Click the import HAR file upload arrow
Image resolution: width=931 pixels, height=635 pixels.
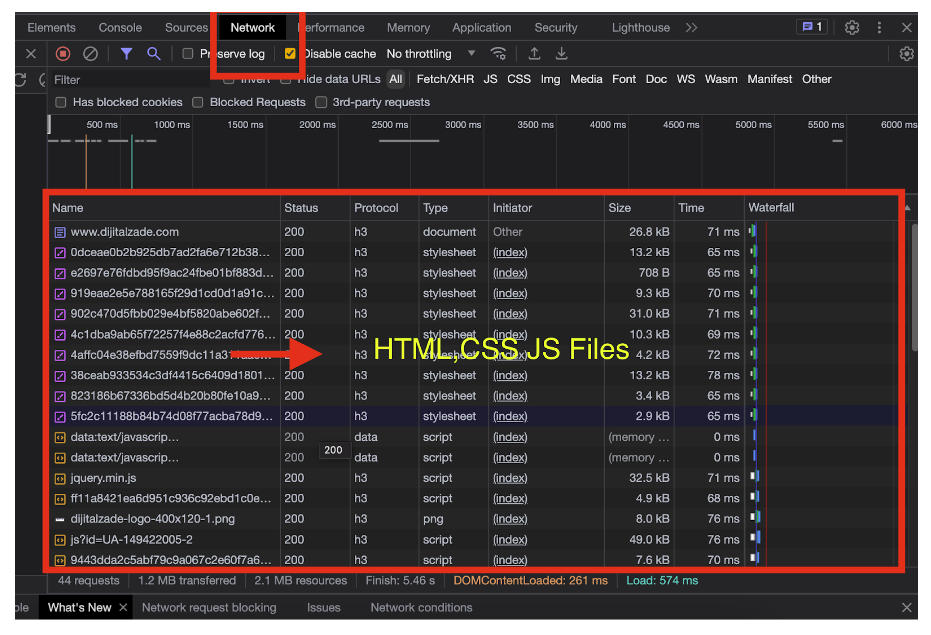click(534, 54)
